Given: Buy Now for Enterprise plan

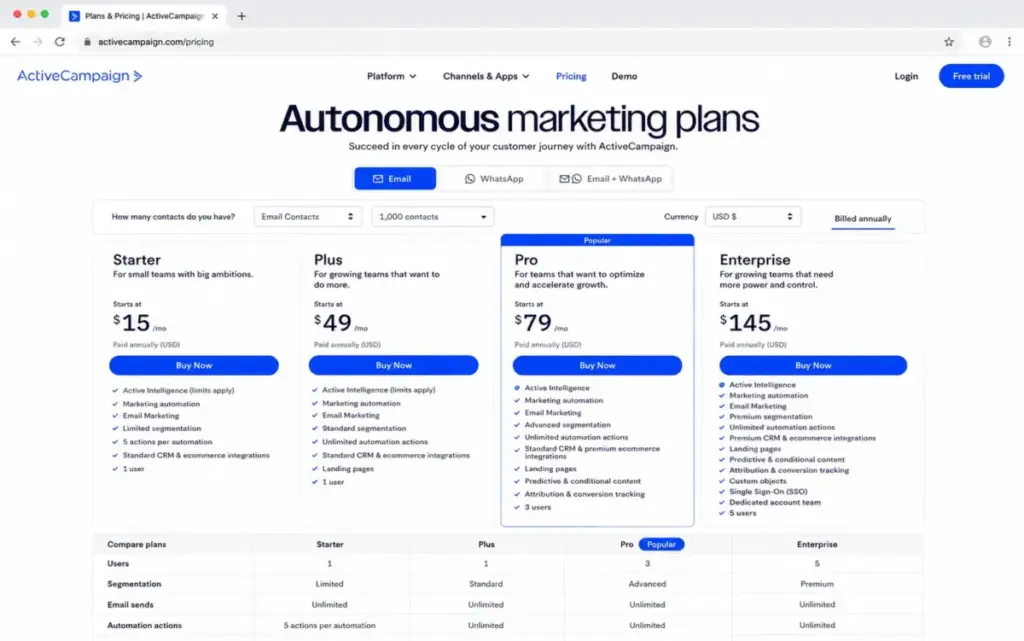Looking at the screenshot, I should coord(813,366).
